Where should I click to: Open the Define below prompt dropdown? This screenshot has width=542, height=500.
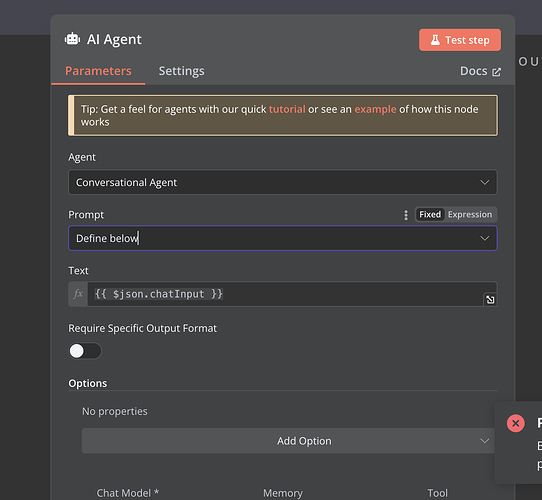pos(283,238)
